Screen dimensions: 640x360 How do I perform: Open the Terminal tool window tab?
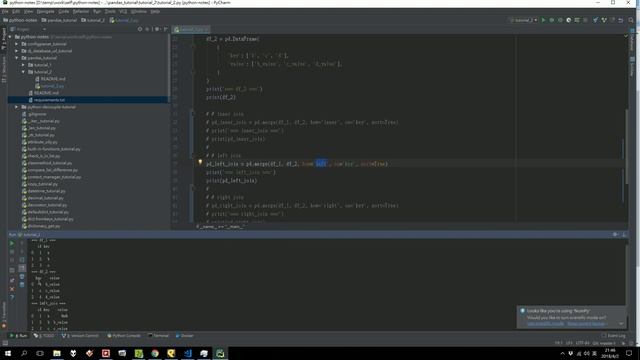coord(158,336)
